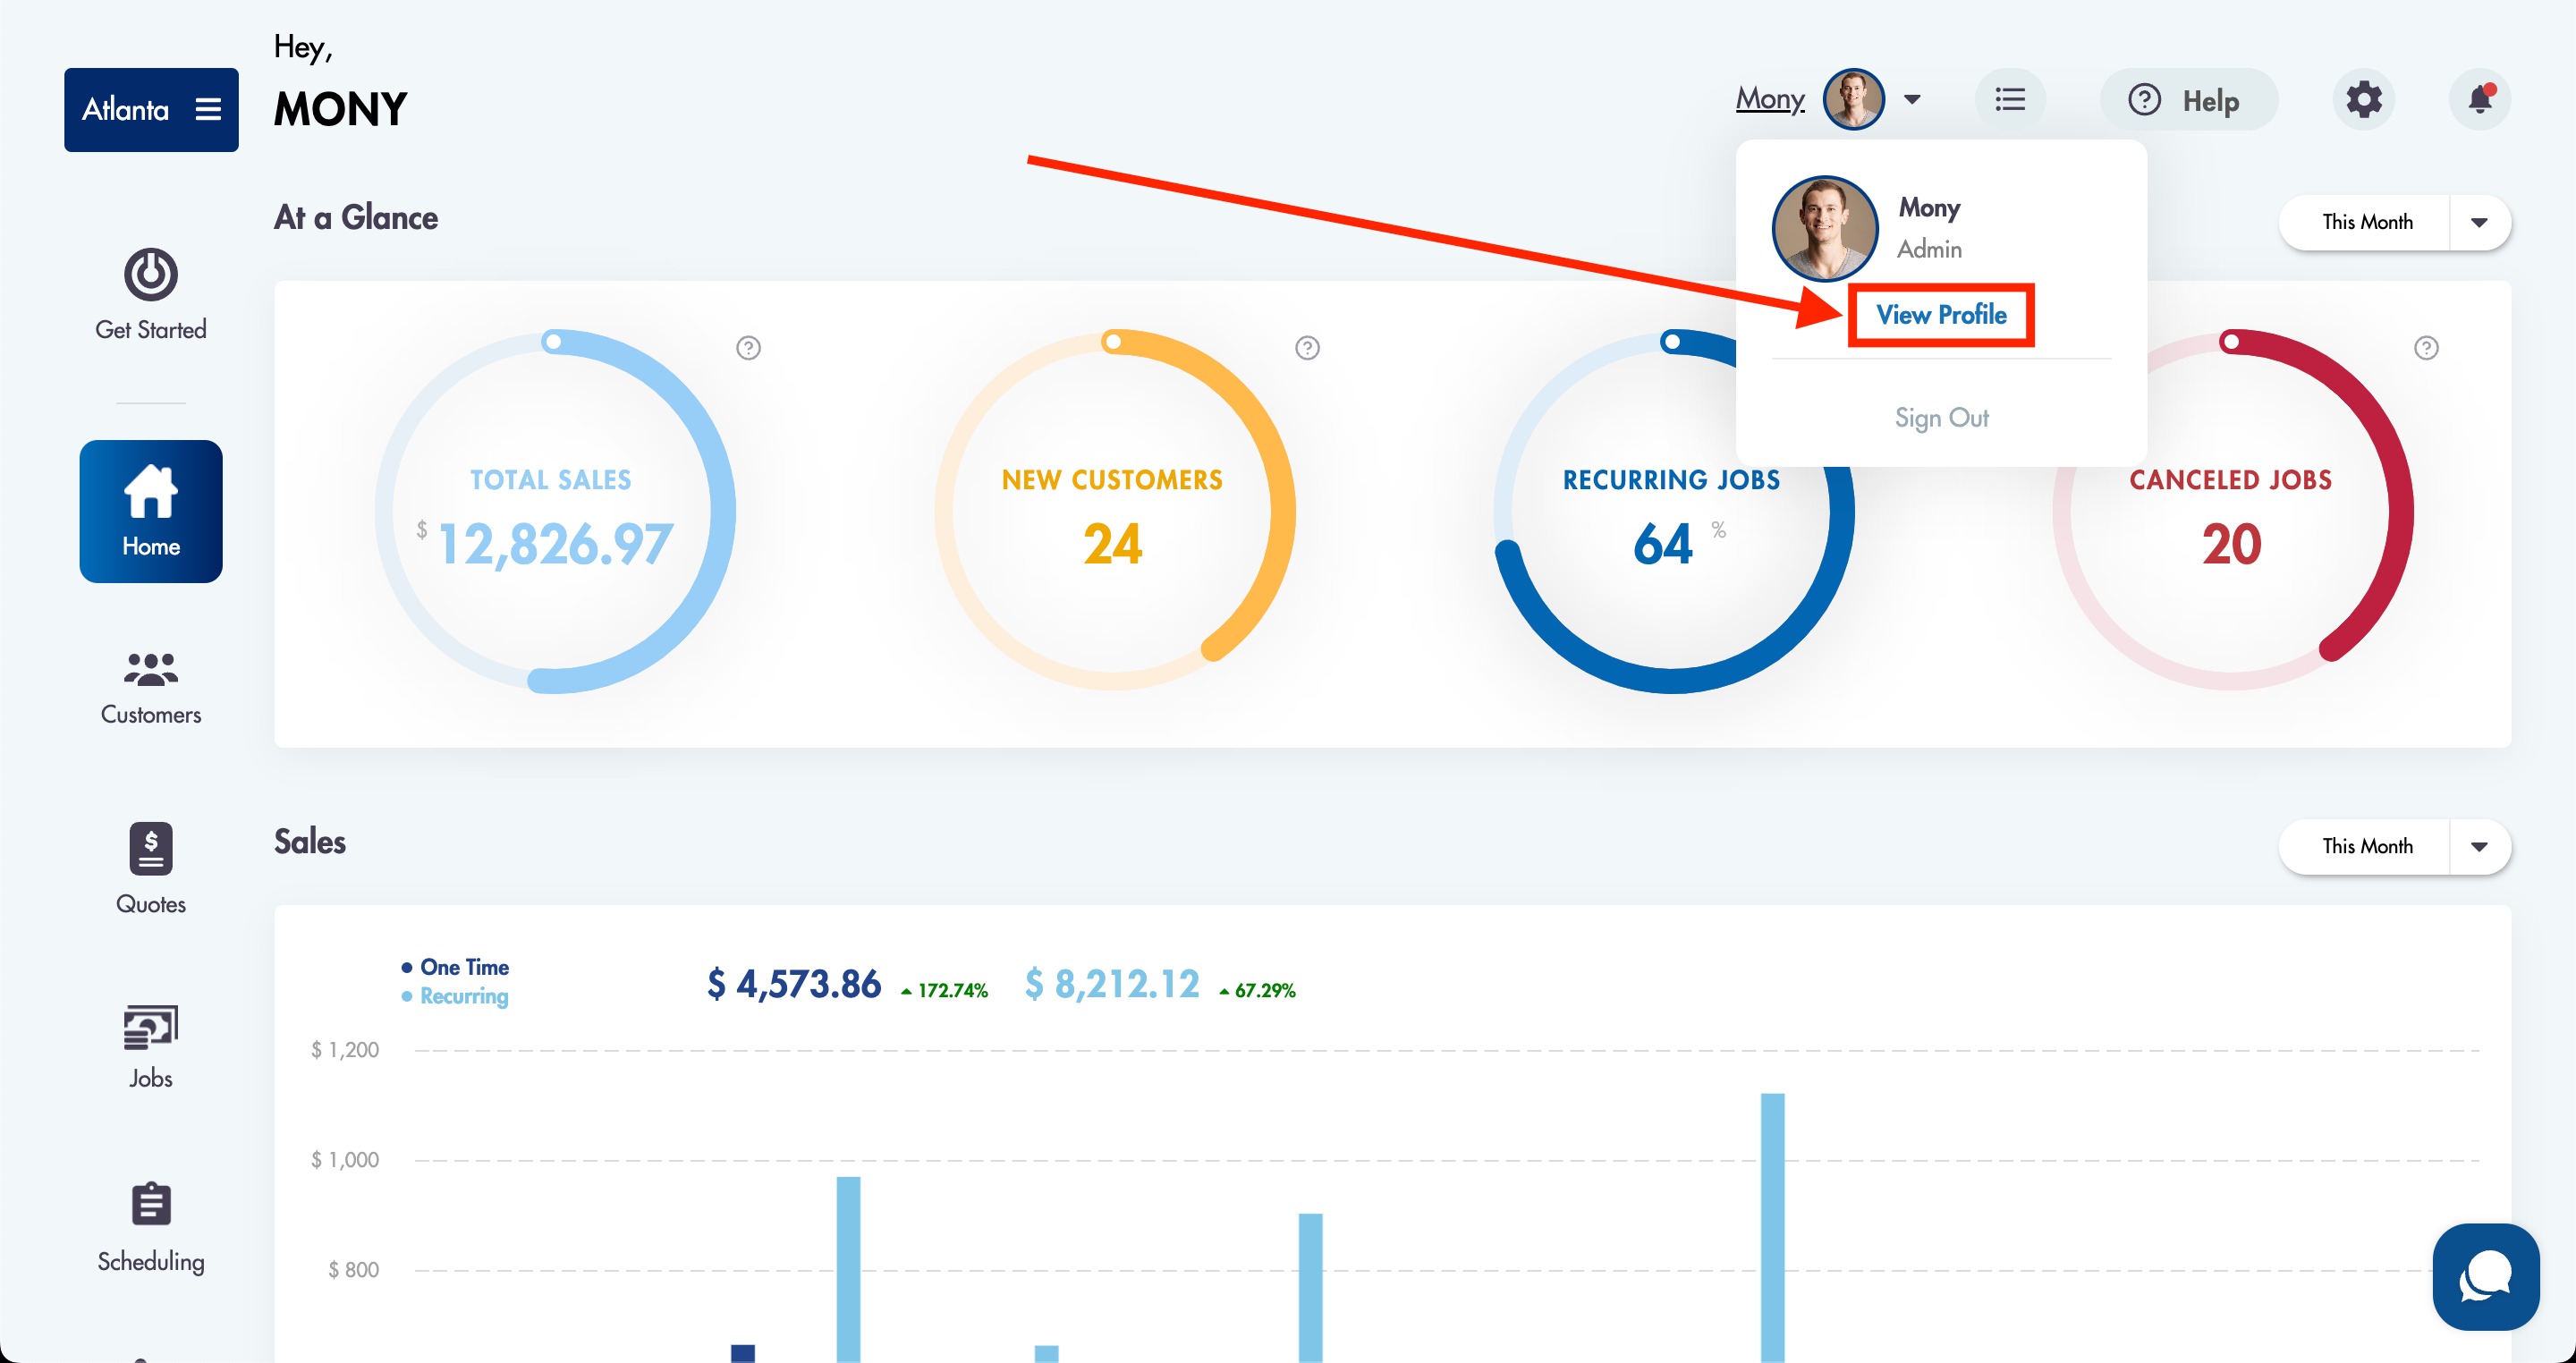Collapse the Mony user menu arrow

coord(1912,100)
